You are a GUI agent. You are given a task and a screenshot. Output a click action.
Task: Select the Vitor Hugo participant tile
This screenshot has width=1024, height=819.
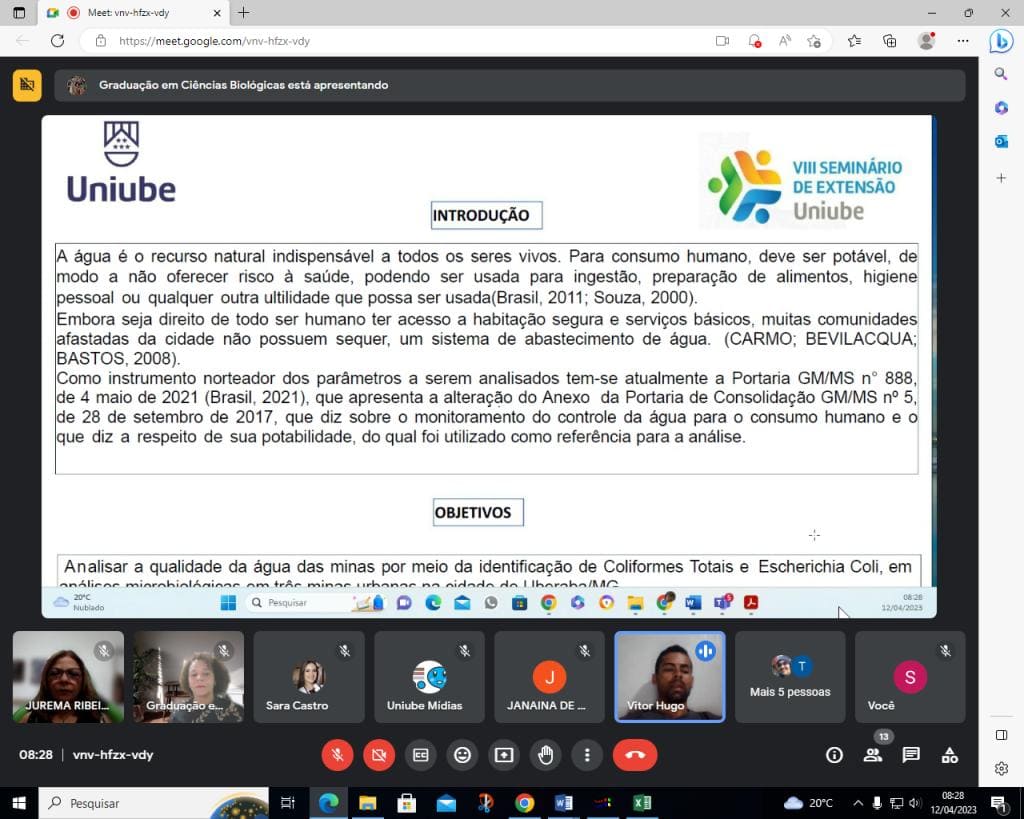669,677
